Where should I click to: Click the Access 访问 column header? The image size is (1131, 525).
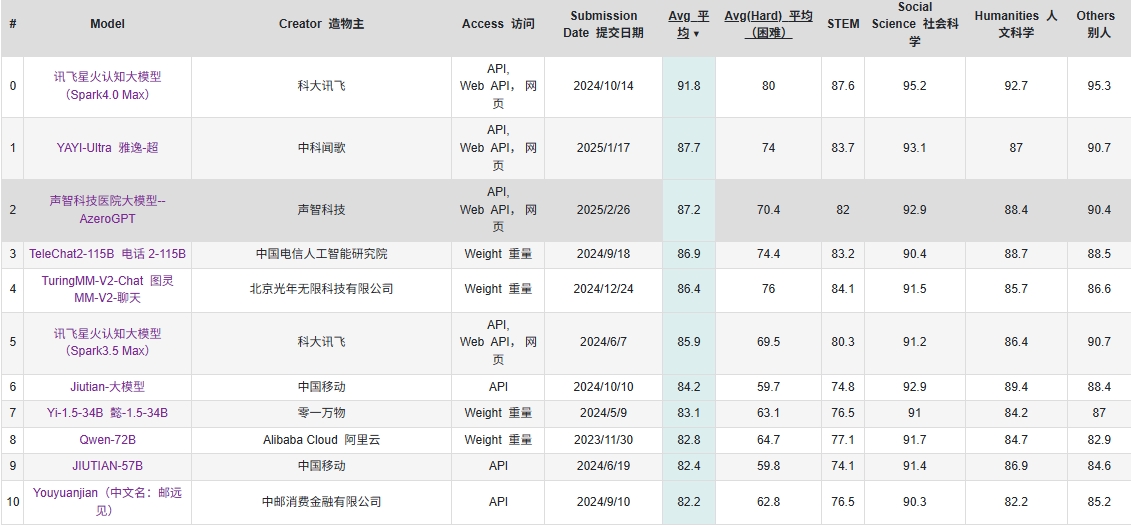coord(498,24)
